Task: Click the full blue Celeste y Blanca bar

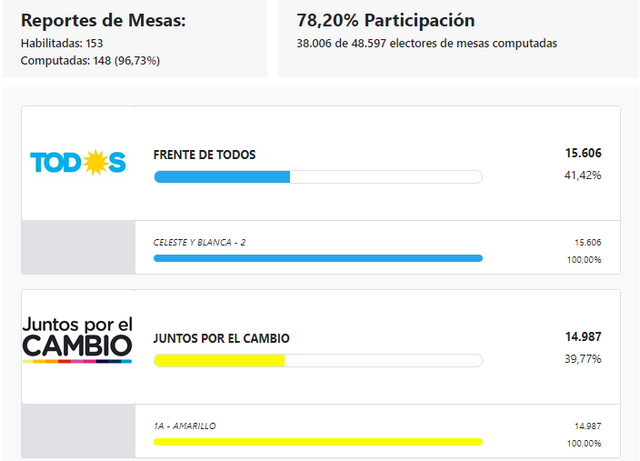Action: [x=318, y=258]
